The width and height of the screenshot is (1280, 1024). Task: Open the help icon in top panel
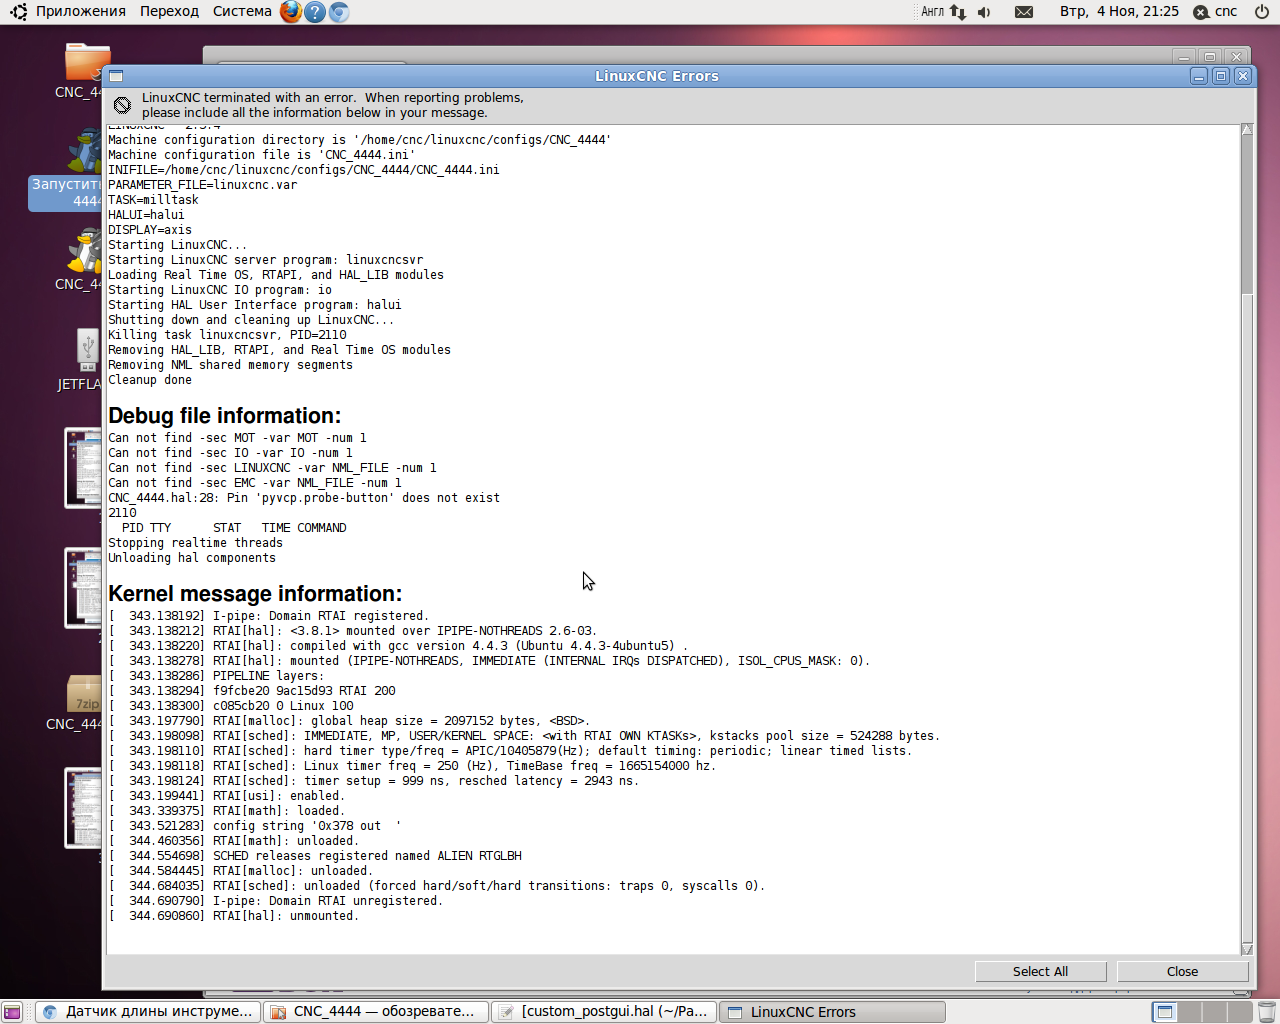[x=315, y=12]
